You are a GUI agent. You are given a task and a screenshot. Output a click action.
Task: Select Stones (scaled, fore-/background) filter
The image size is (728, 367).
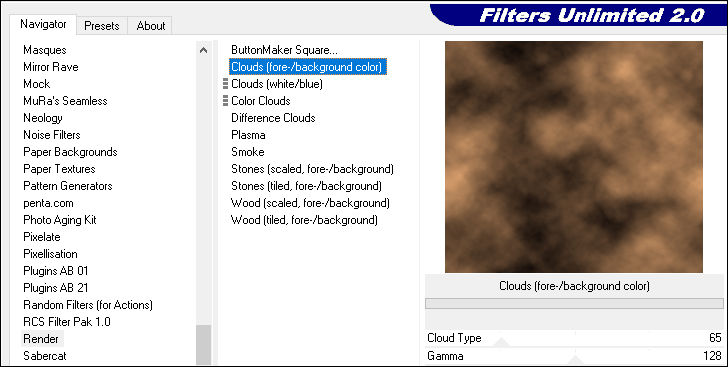tap(312, 169)
